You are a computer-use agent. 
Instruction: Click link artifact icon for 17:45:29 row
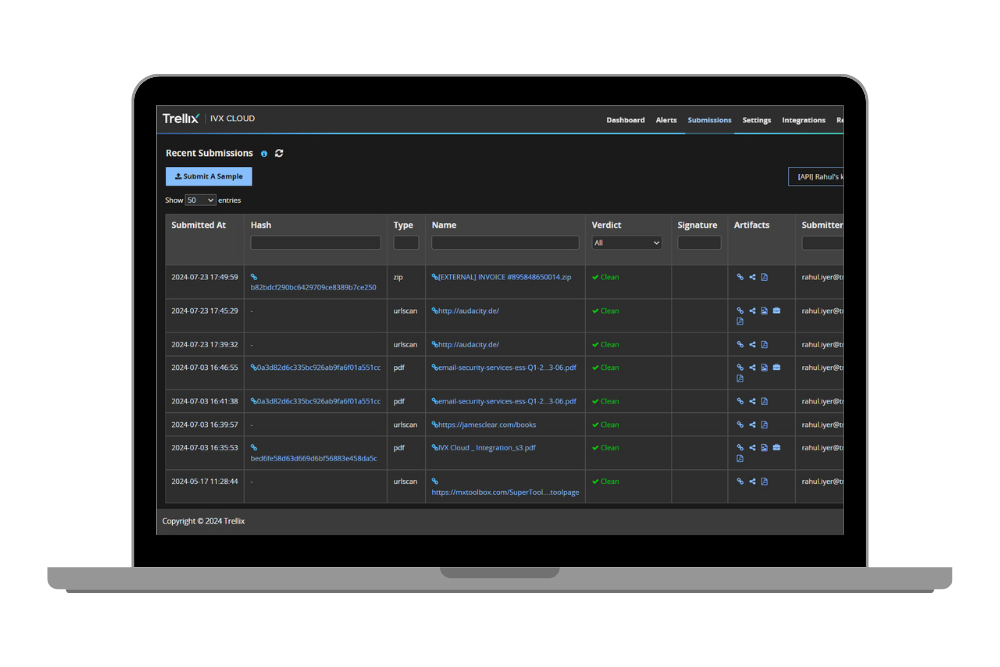(x=740, y=311)
